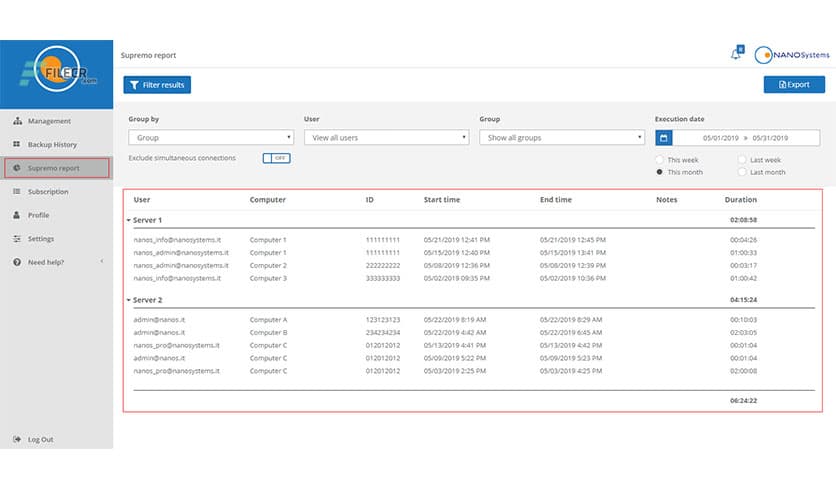
Task: Collapse the Server 2 group
Action: click(128, 300)
